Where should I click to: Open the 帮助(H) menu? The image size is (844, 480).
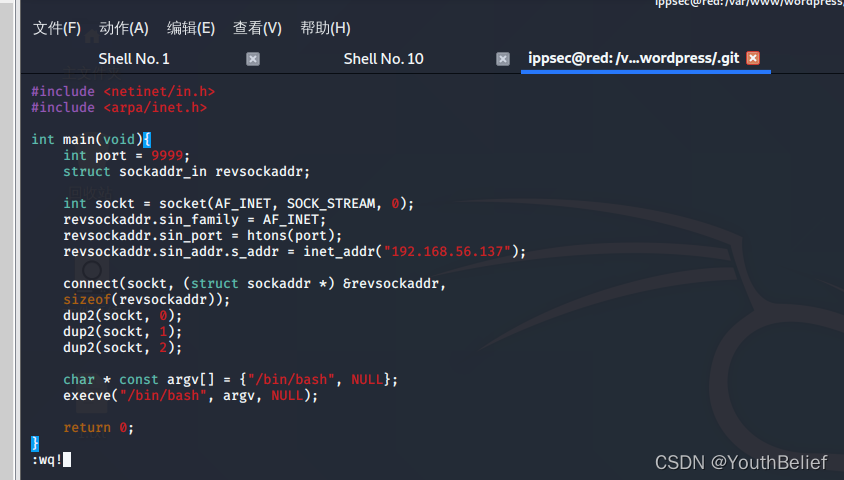click(325, 28)
